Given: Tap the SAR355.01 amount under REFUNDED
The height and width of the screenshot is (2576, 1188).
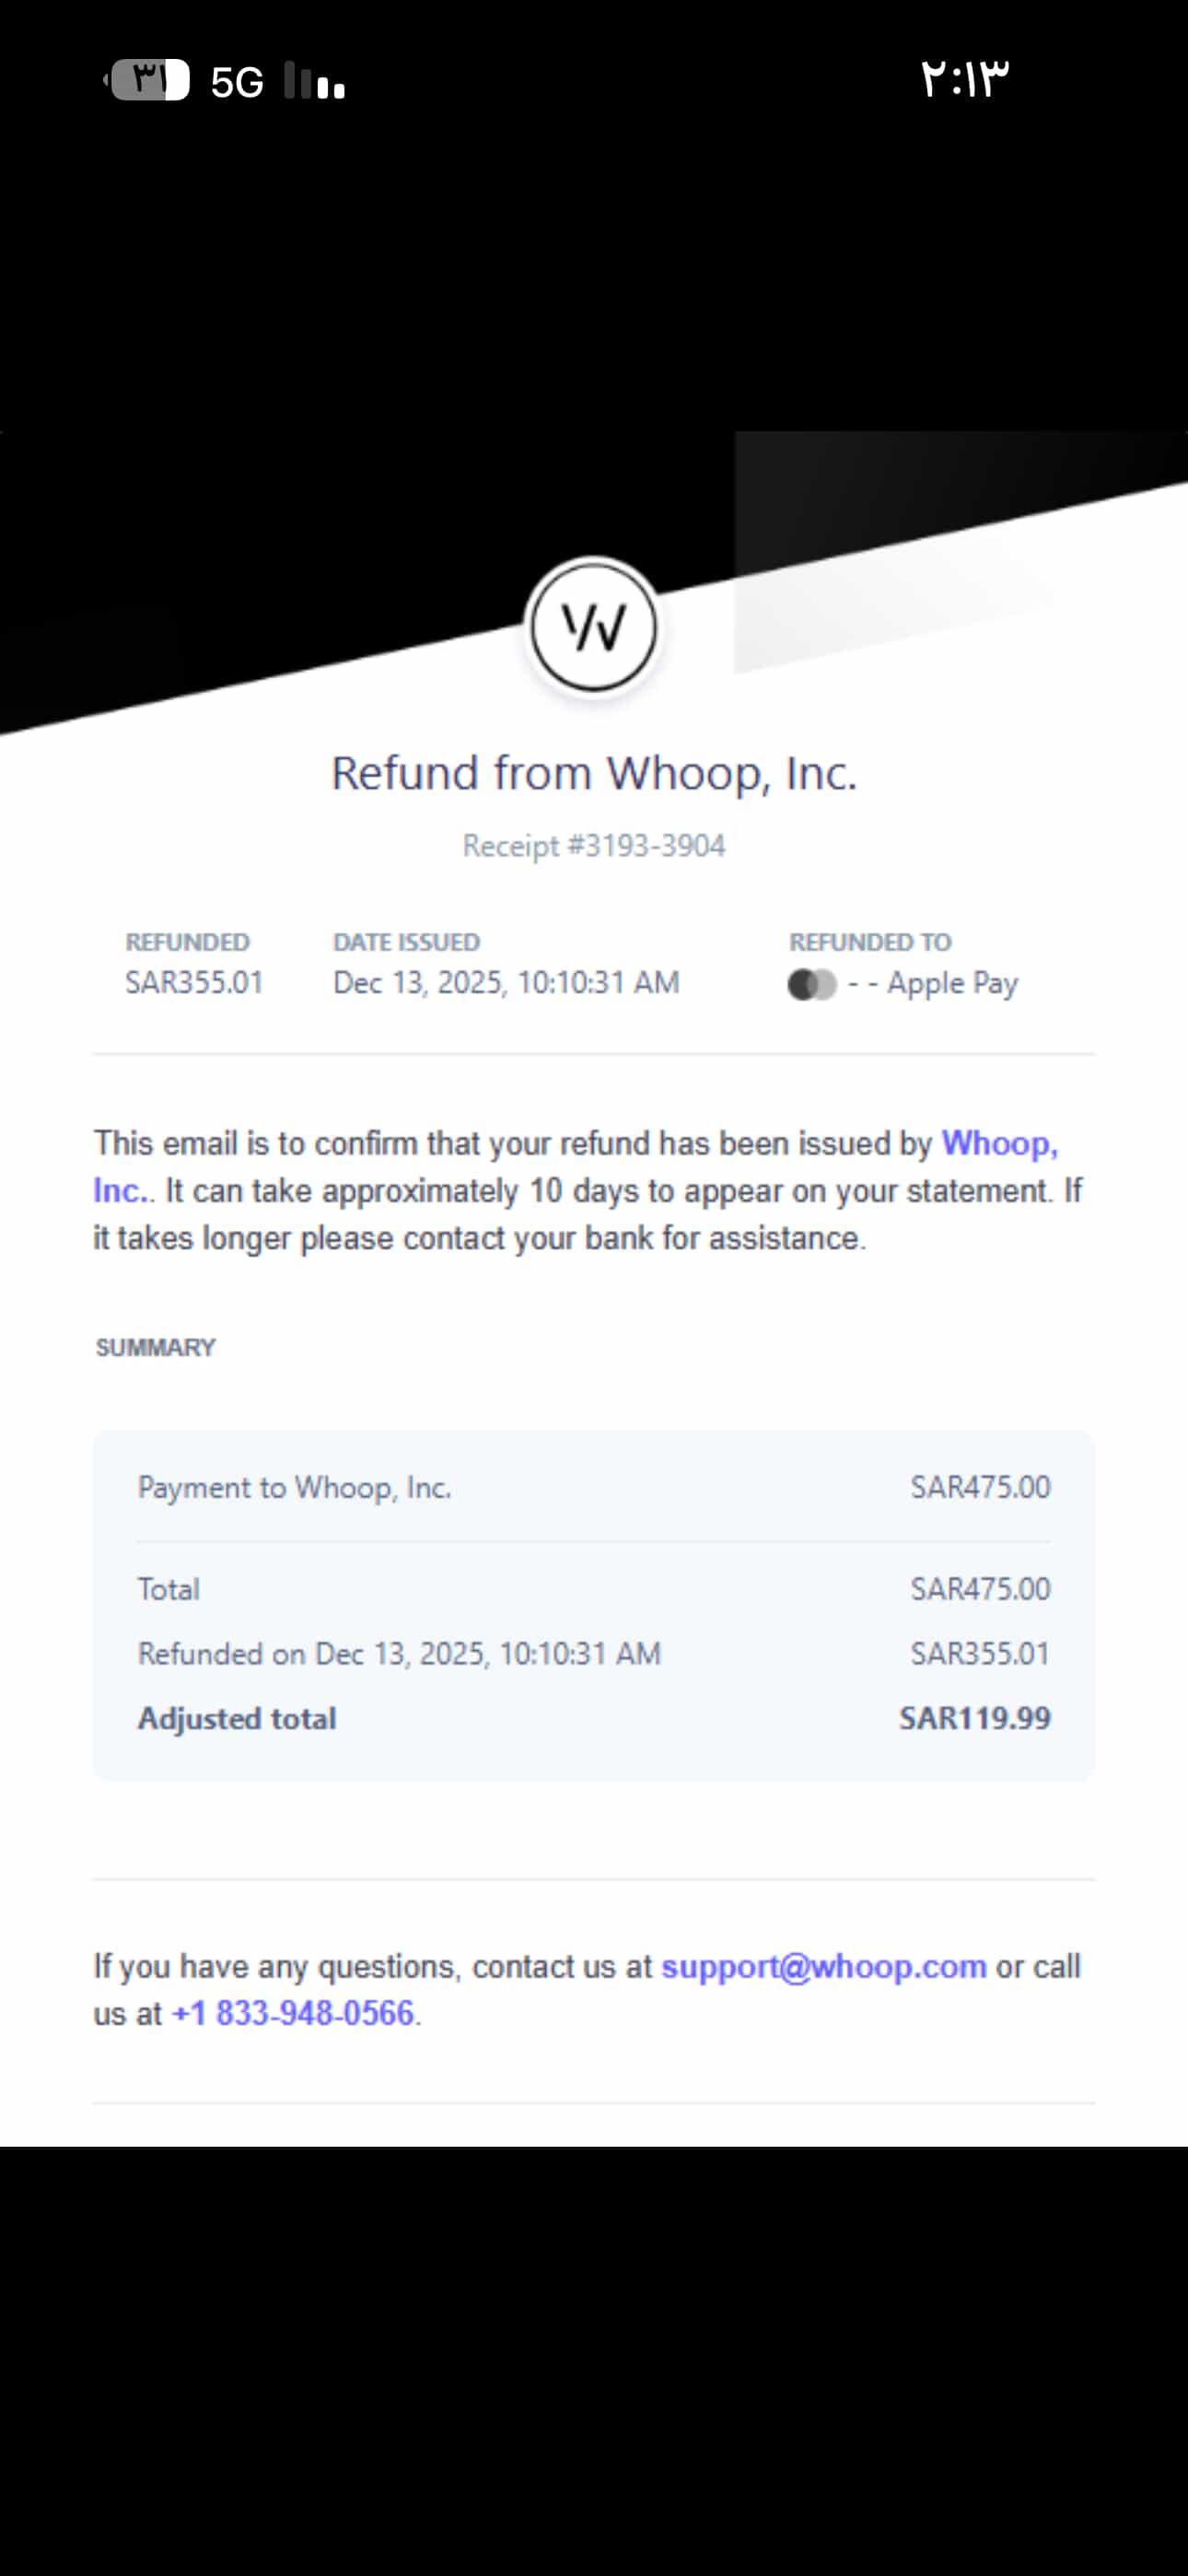Looking at the screenshot, I should pos(194,983).
